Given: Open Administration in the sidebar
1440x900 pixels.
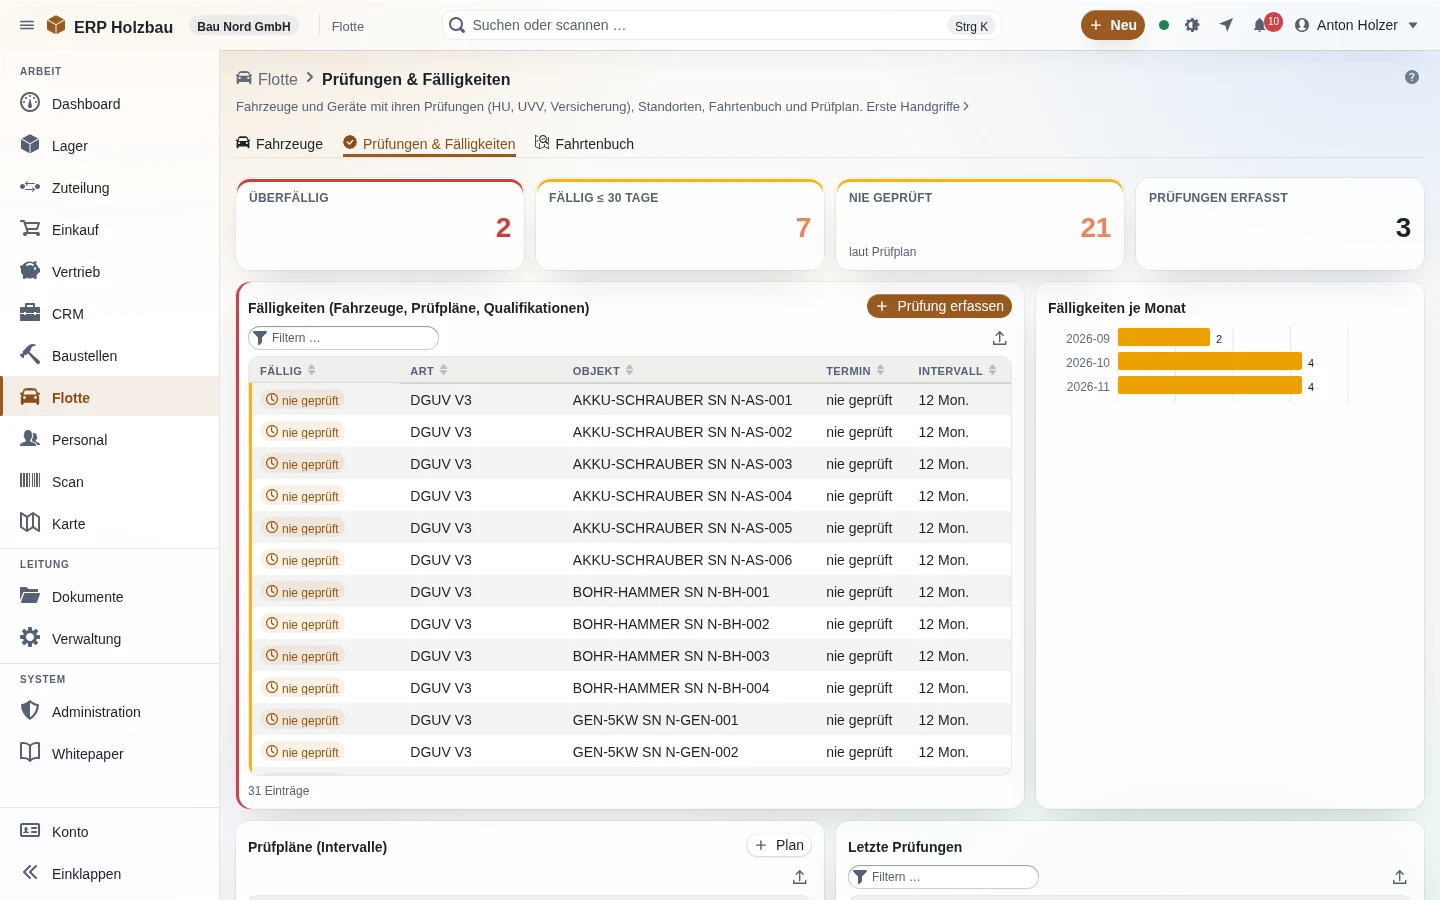Looking at the screenshot, I should tap(110, 712).
